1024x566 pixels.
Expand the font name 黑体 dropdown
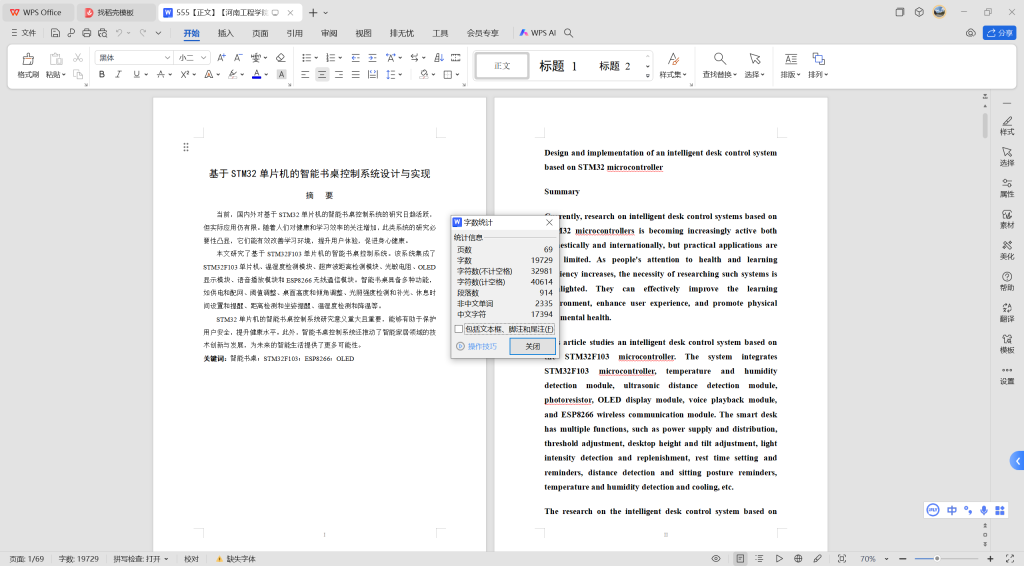click(x=165, y=58)
